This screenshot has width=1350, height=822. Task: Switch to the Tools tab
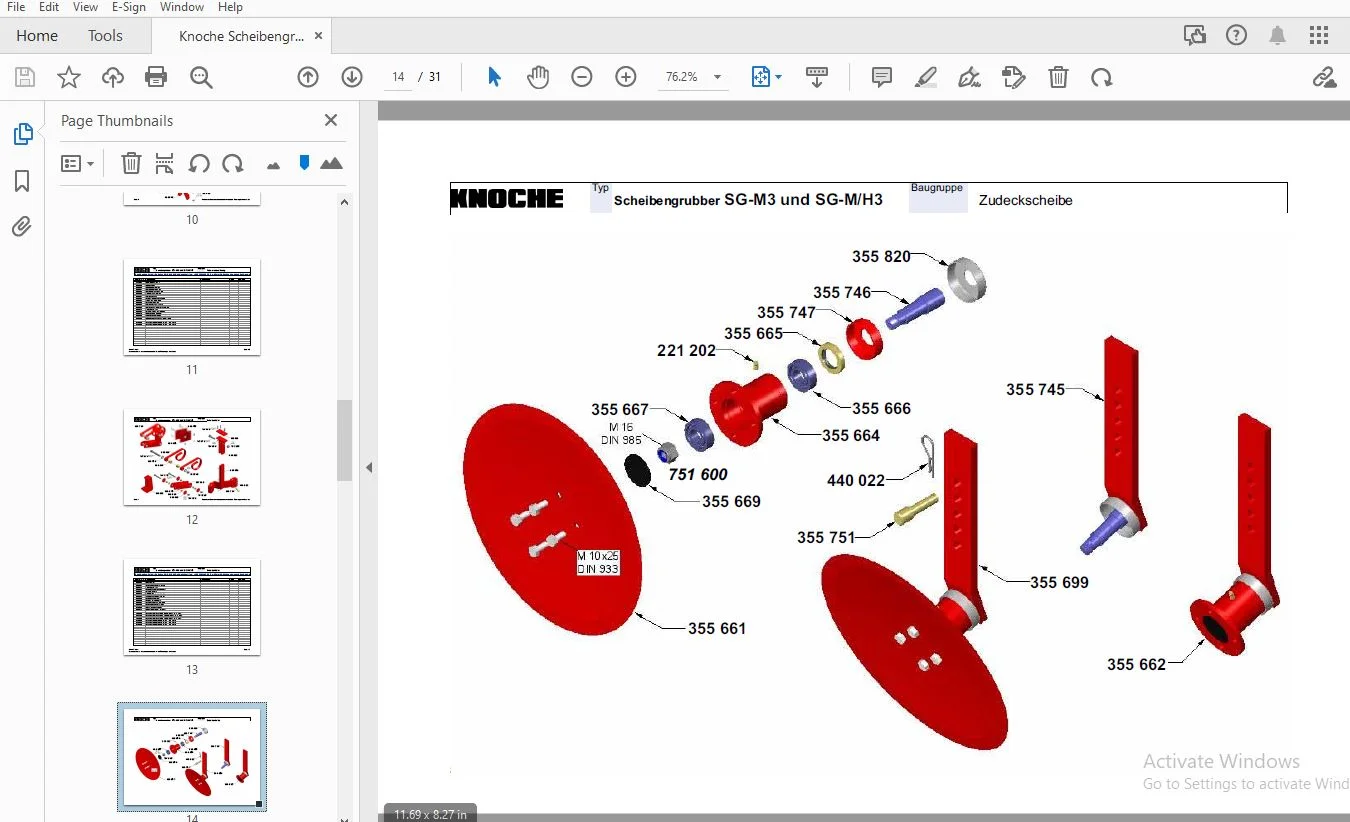(x=105, y=36)
